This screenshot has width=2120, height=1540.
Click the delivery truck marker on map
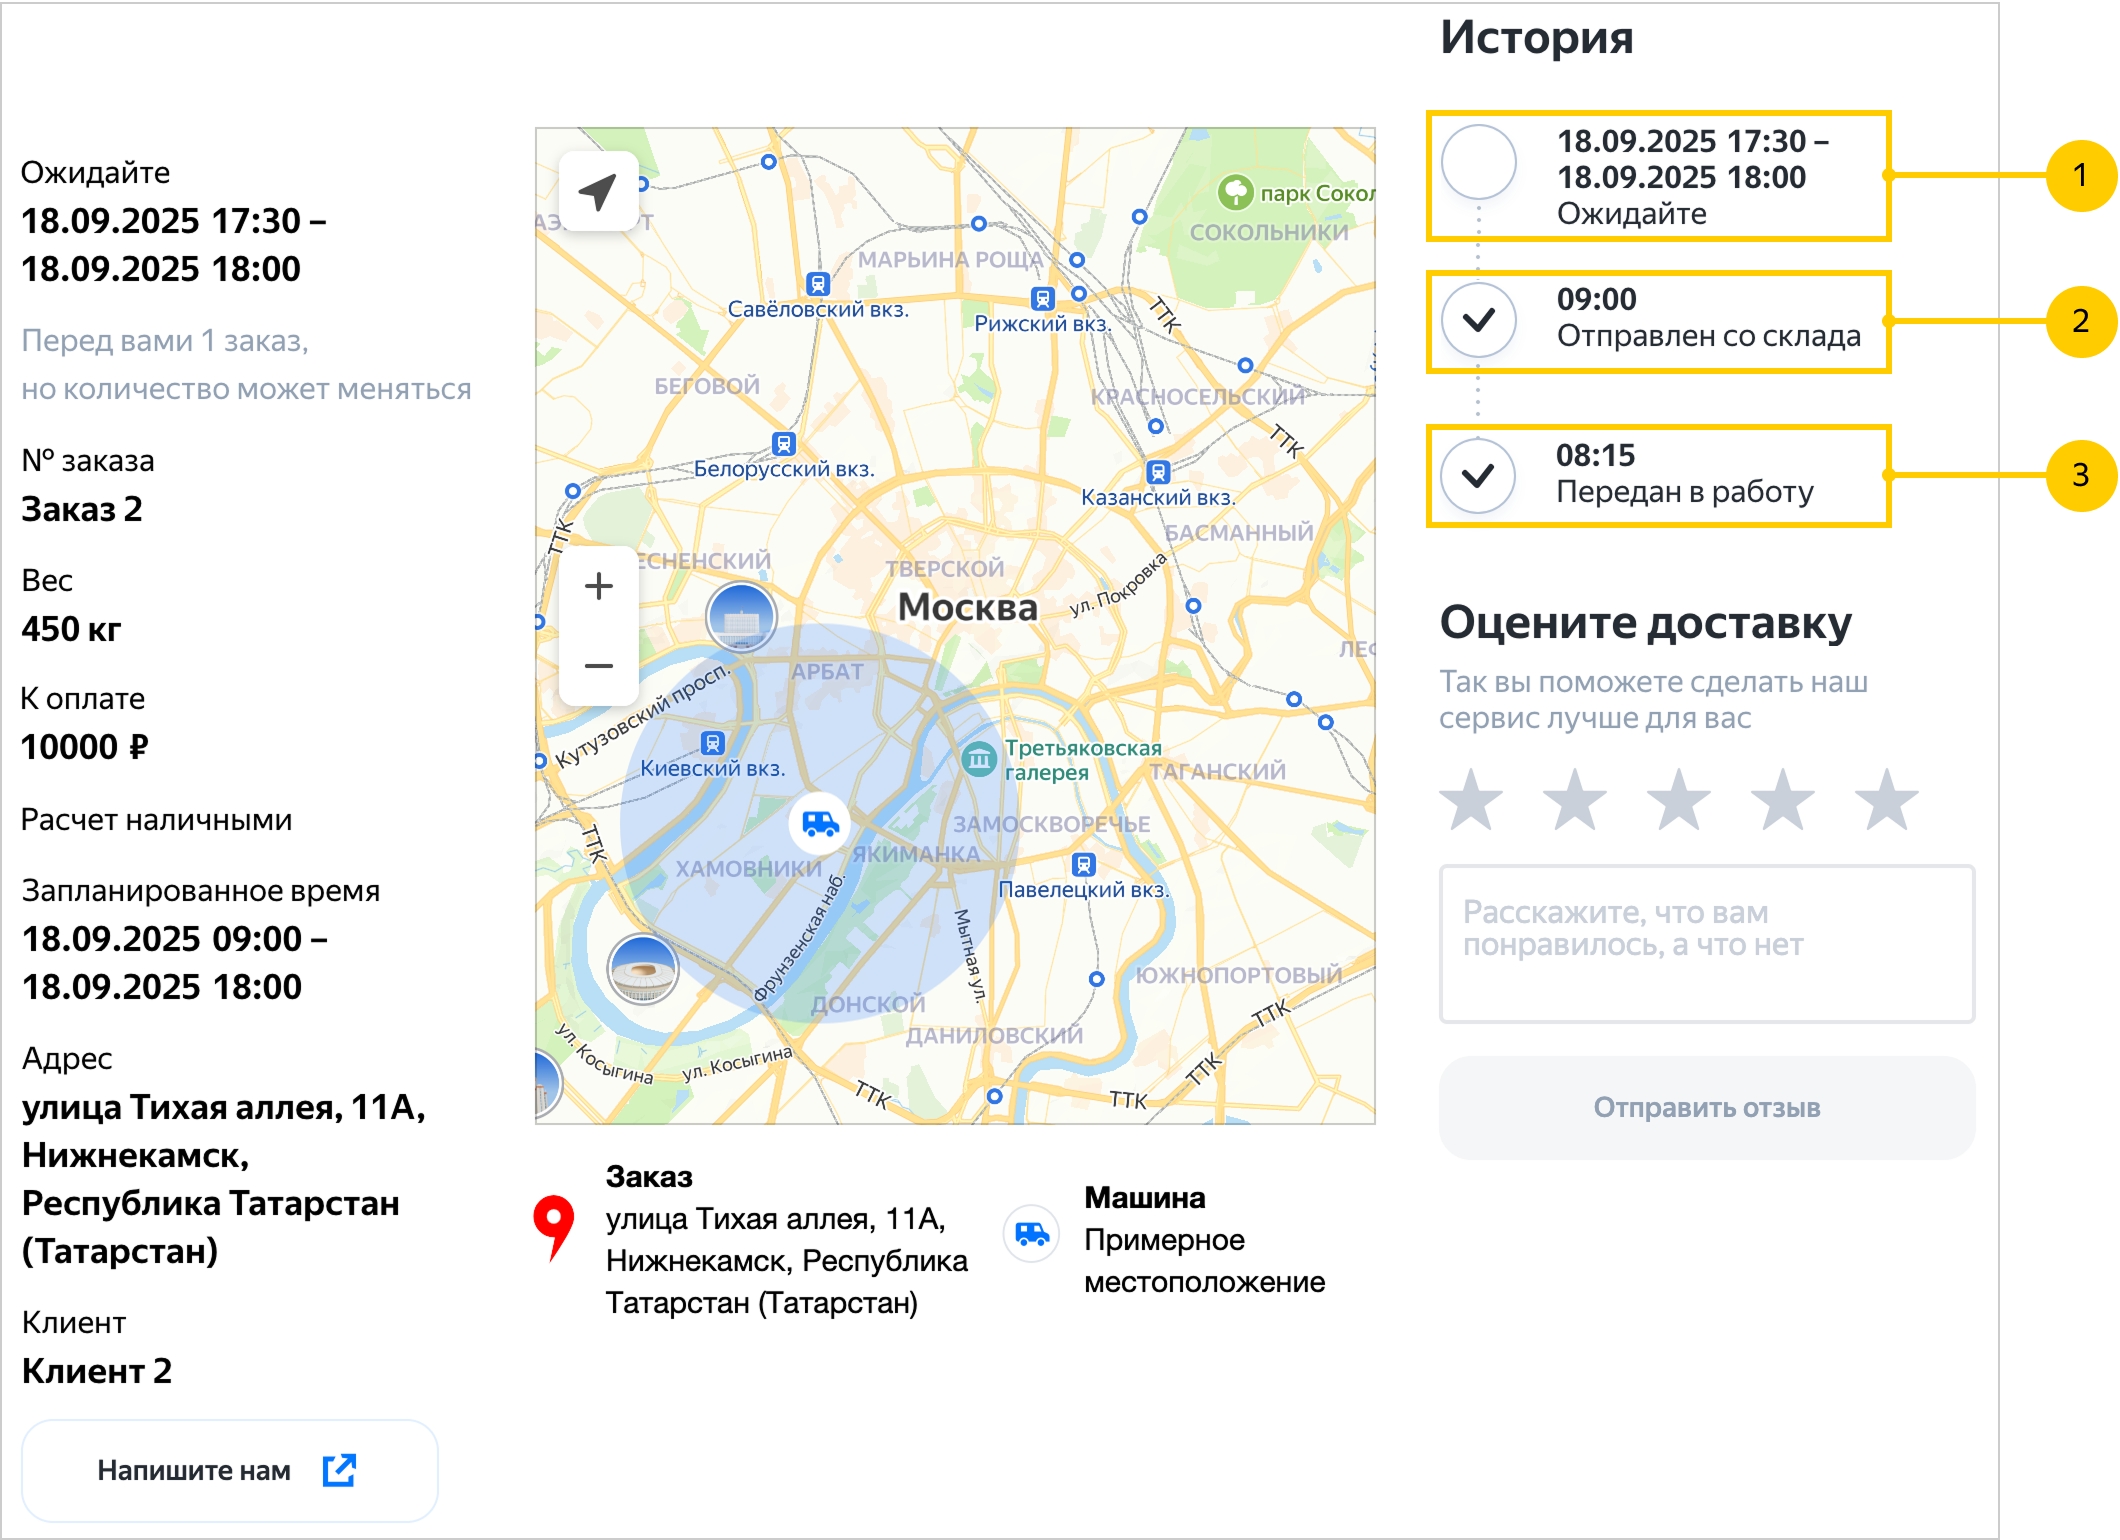coord(820,823)
